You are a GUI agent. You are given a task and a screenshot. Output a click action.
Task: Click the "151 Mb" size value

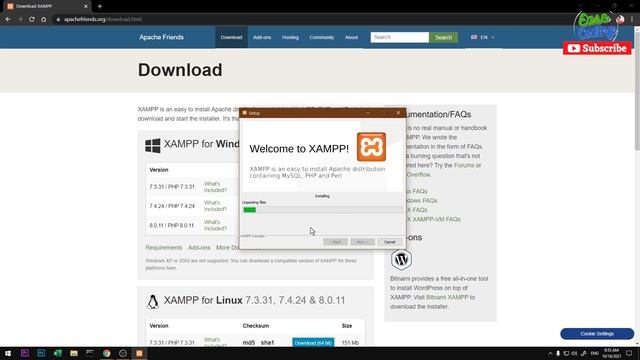350,343
